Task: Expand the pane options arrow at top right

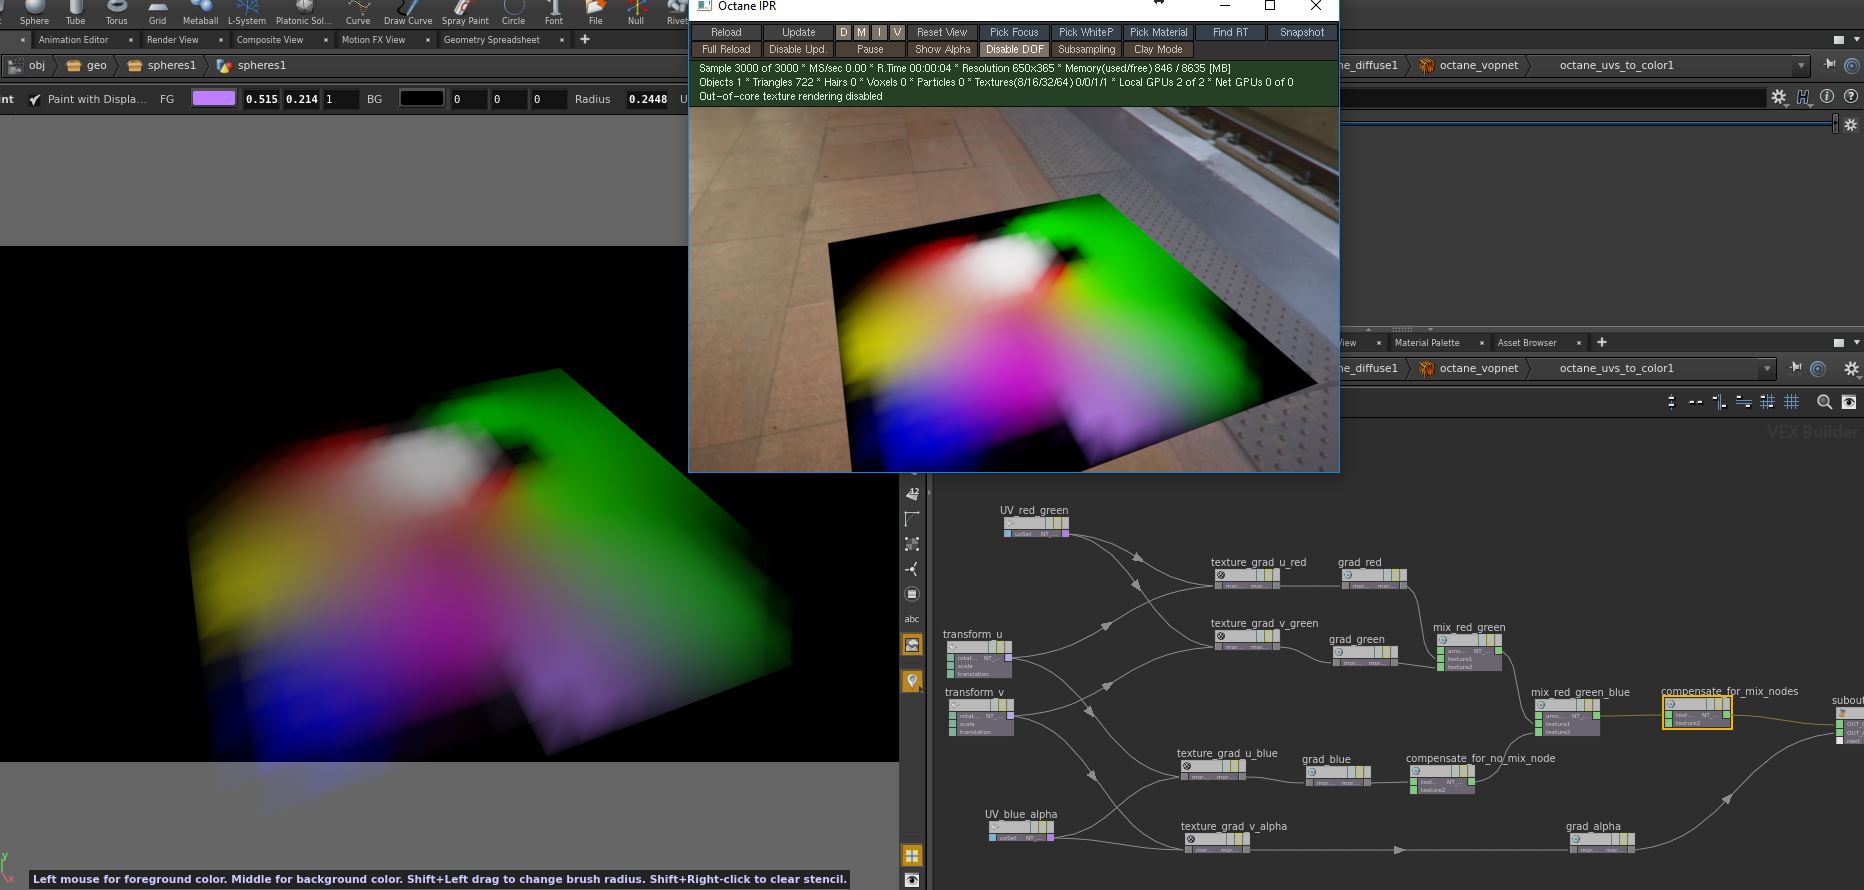Action: point(1857,40)
